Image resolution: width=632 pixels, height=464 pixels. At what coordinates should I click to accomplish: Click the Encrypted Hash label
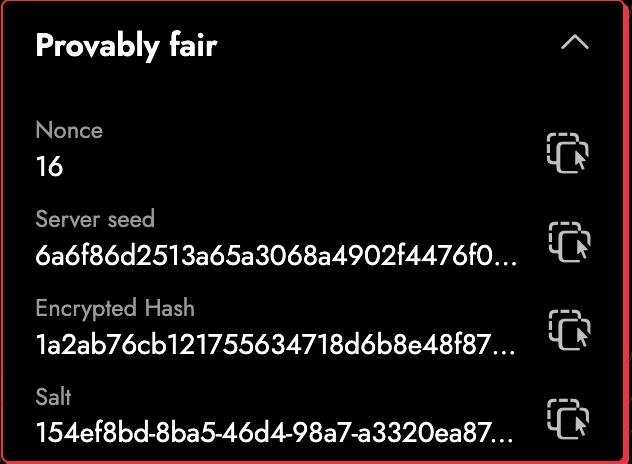point(115,309)
